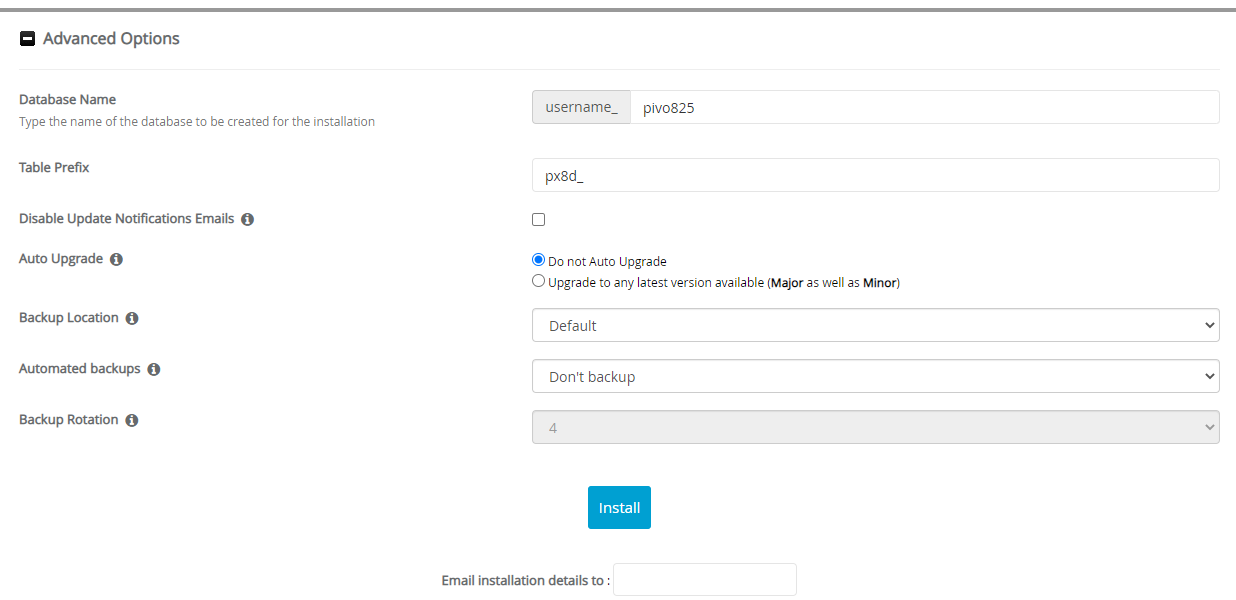Image resolution: width=1236 pixels, height=600 pixels.
Task: Click the Disable Update Notifications Emails label text
Action: pos(126,218)
